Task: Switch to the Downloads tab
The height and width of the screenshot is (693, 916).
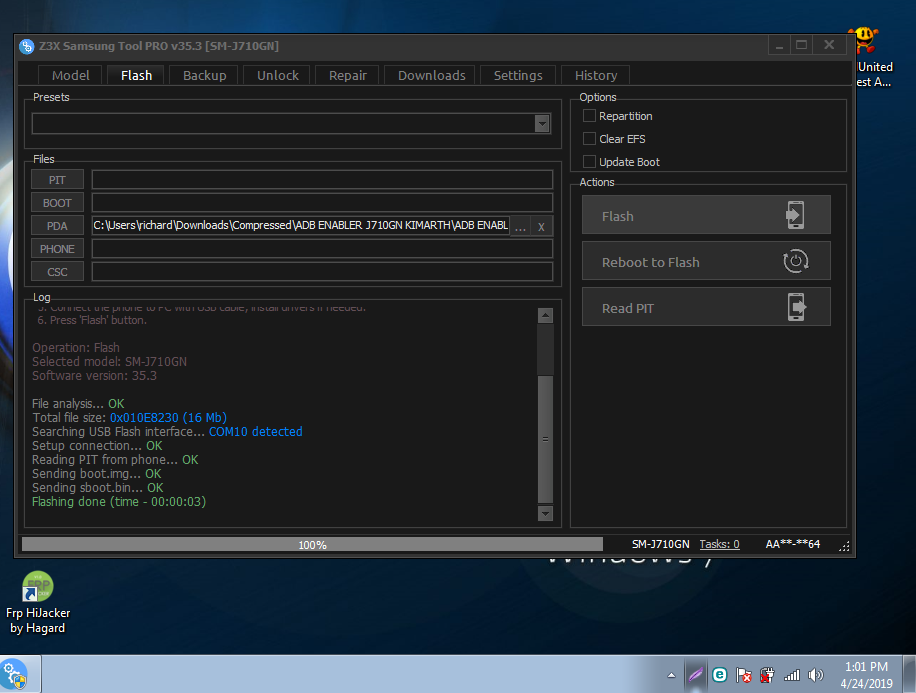Action: coord(432,75)
